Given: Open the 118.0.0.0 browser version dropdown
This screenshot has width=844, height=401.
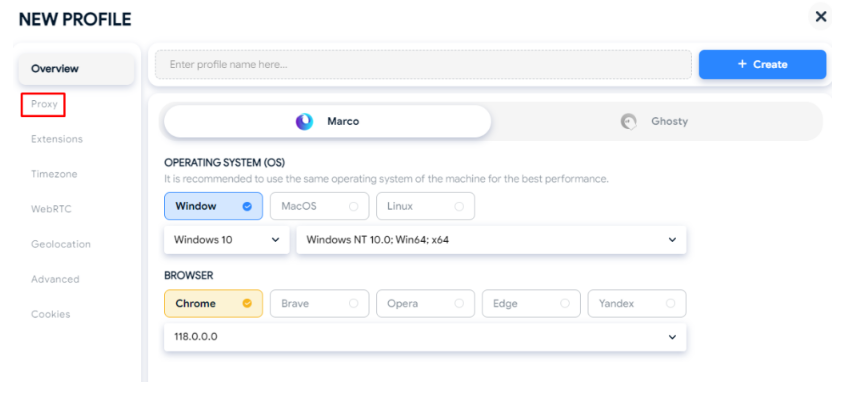Looking at the screenshot, I should coord(425,337).
